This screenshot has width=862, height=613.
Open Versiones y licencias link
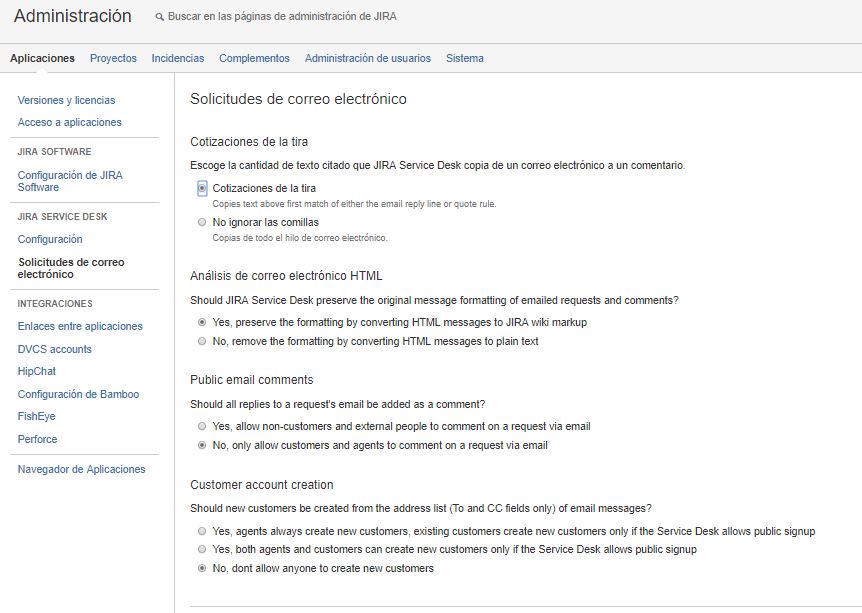tap(67, 100)
